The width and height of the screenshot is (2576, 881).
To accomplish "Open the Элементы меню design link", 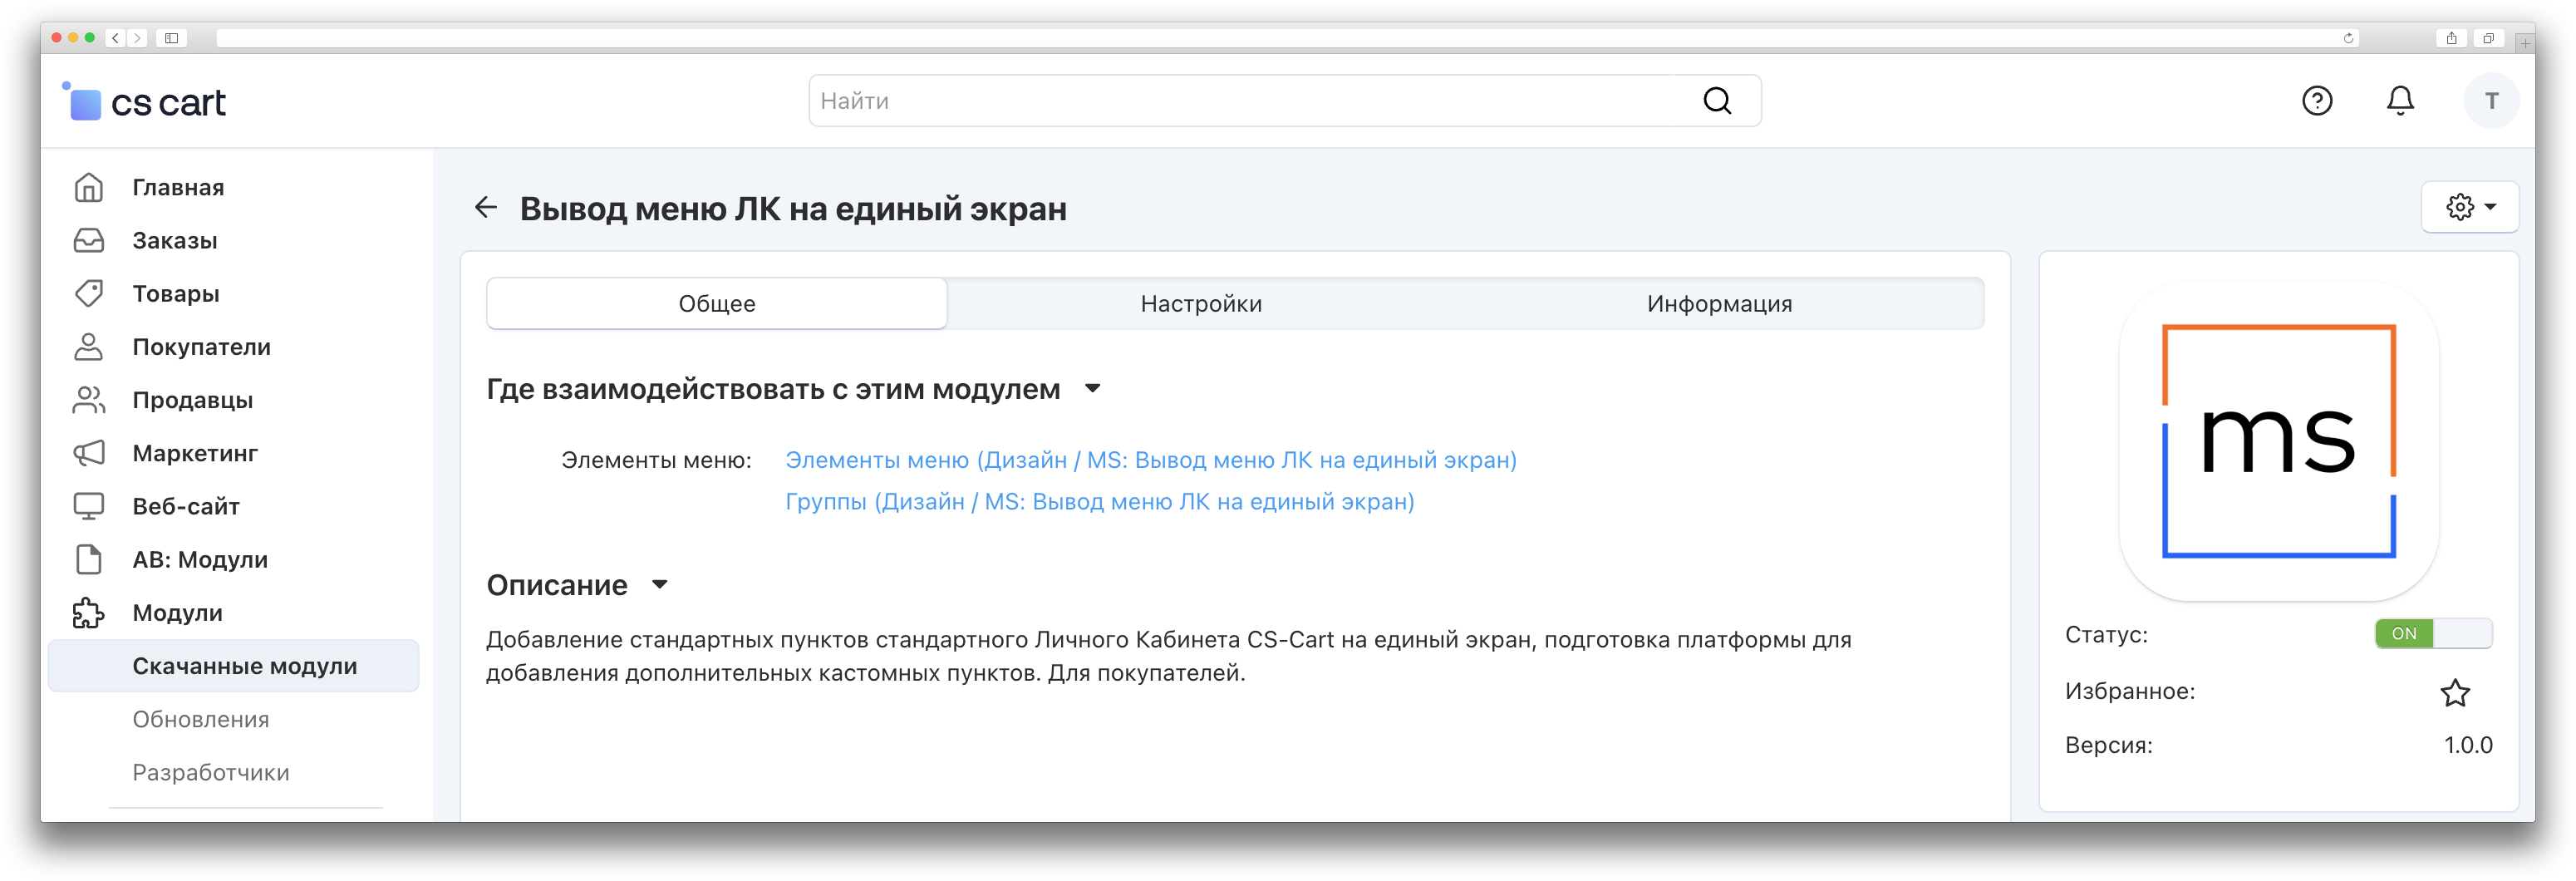I will coord(1150,460).
